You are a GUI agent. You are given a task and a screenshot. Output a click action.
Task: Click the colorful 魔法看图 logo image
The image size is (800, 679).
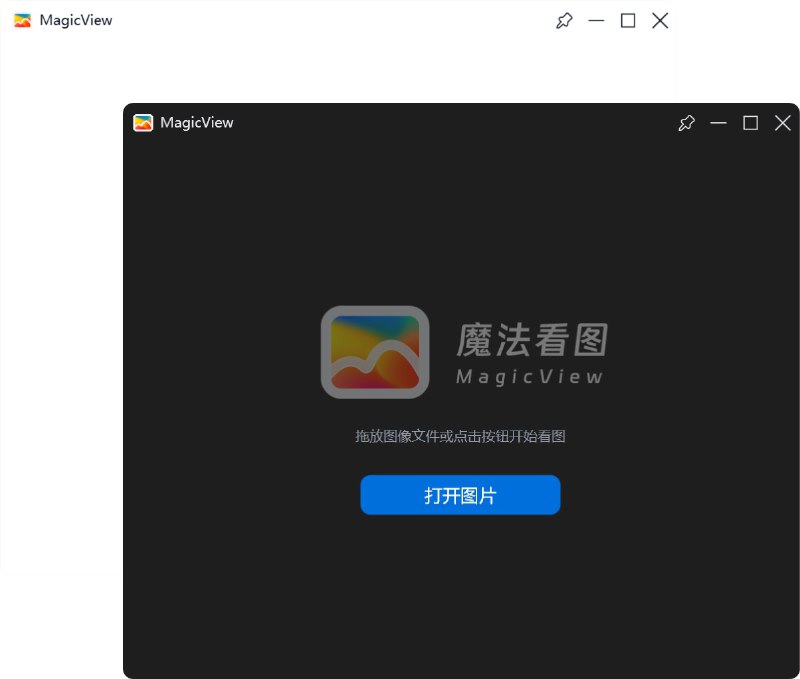(375, 352)
